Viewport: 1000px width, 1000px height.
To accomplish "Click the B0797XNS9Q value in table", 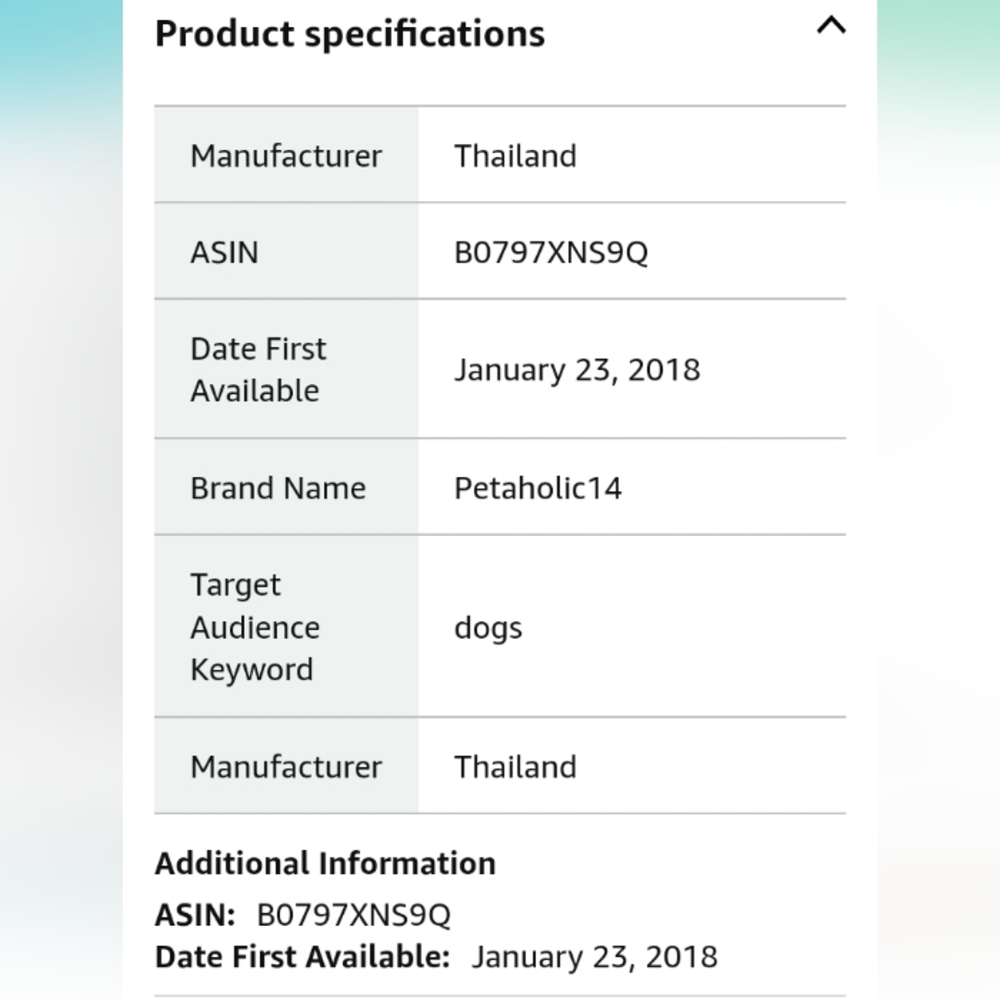I will (x=551, y=253).
